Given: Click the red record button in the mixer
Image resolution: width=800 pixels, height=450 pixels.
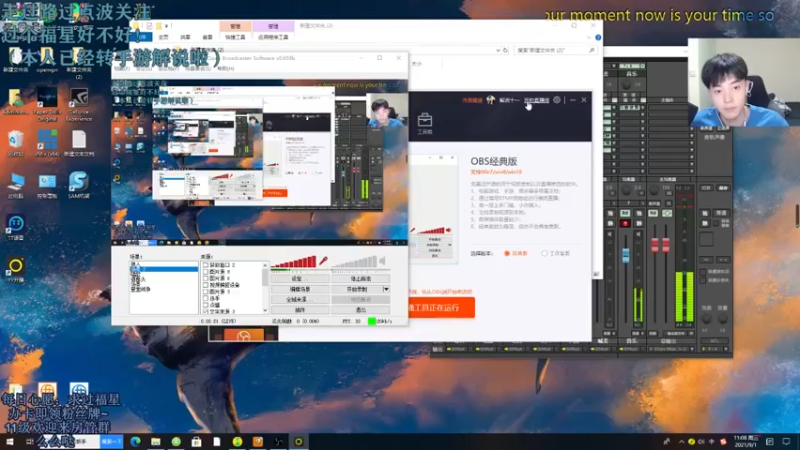Looking at the screenshot, I should pos(624,223).
